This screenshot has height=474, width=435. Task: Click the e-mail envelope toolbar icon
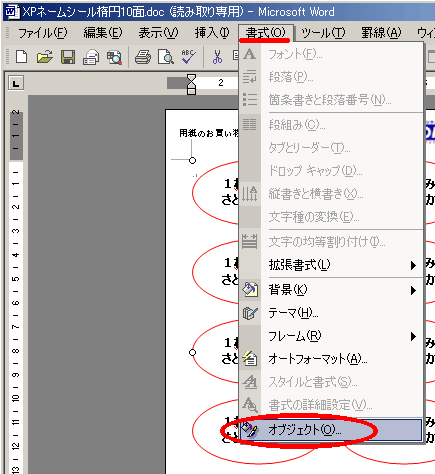[x=91, y=57]
